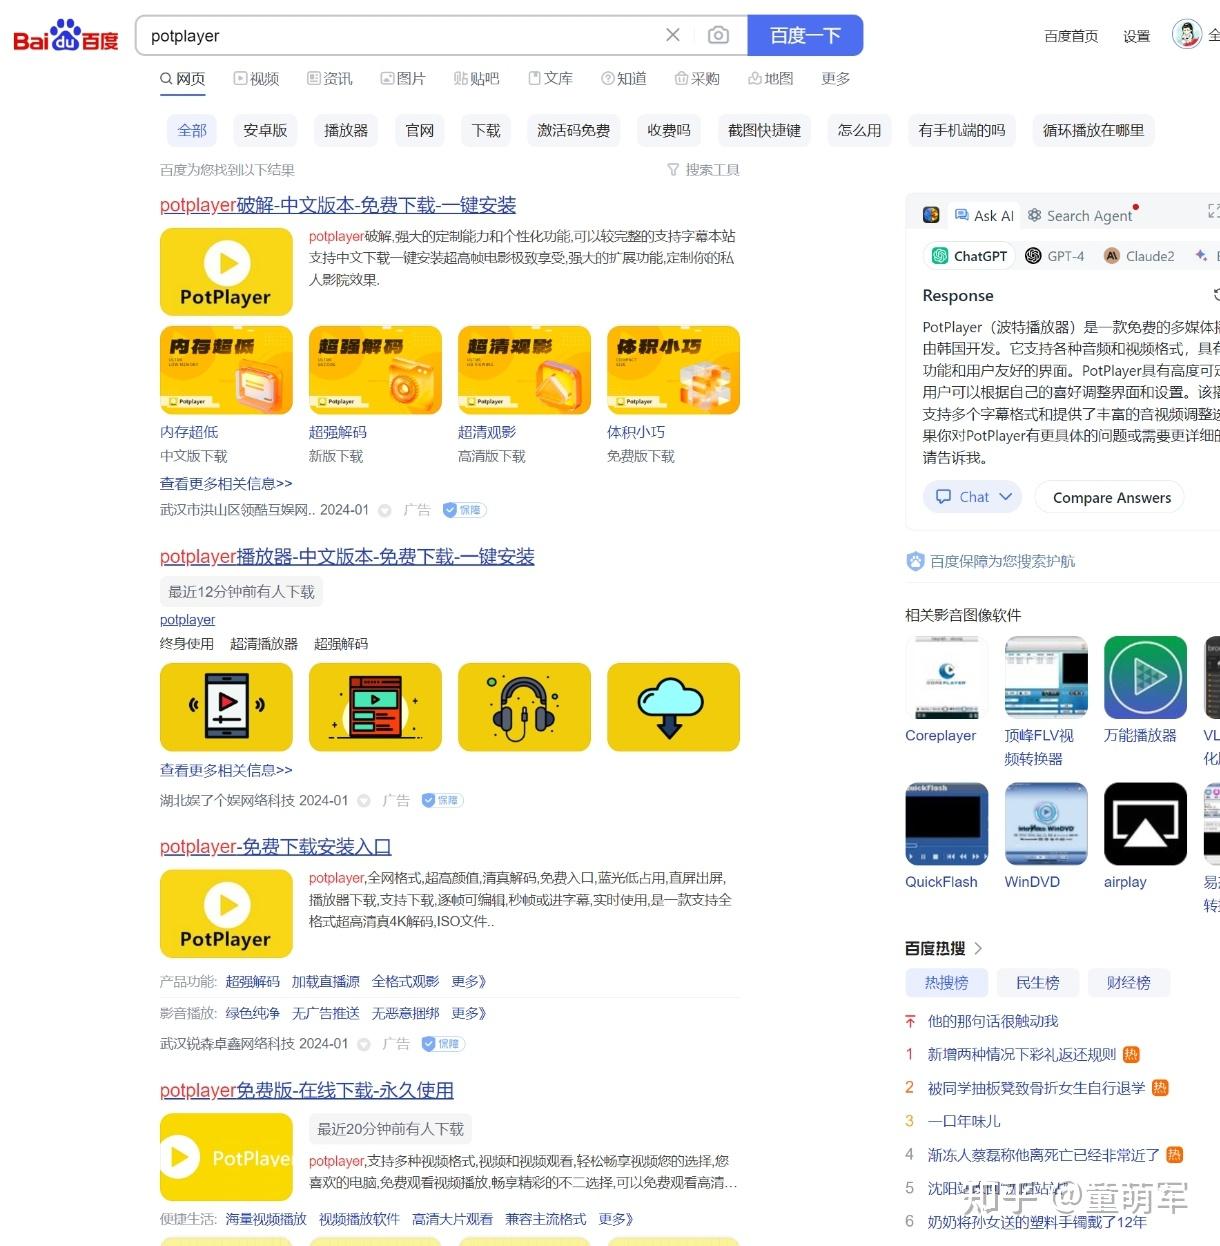This screenshot has width=1220, height=1246.
Task: Click the headphones yellow icon
Action: tap(524, 707)
